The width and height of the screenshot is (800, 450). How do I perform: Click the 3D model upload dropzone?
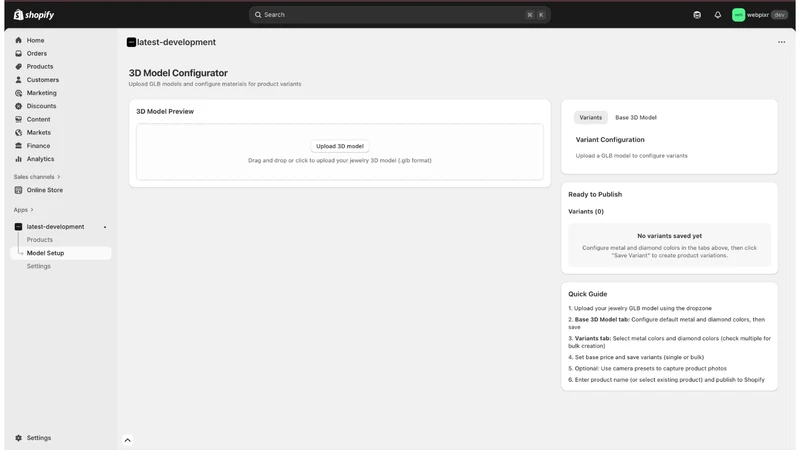pyautogui.click(x=340, y=152)
